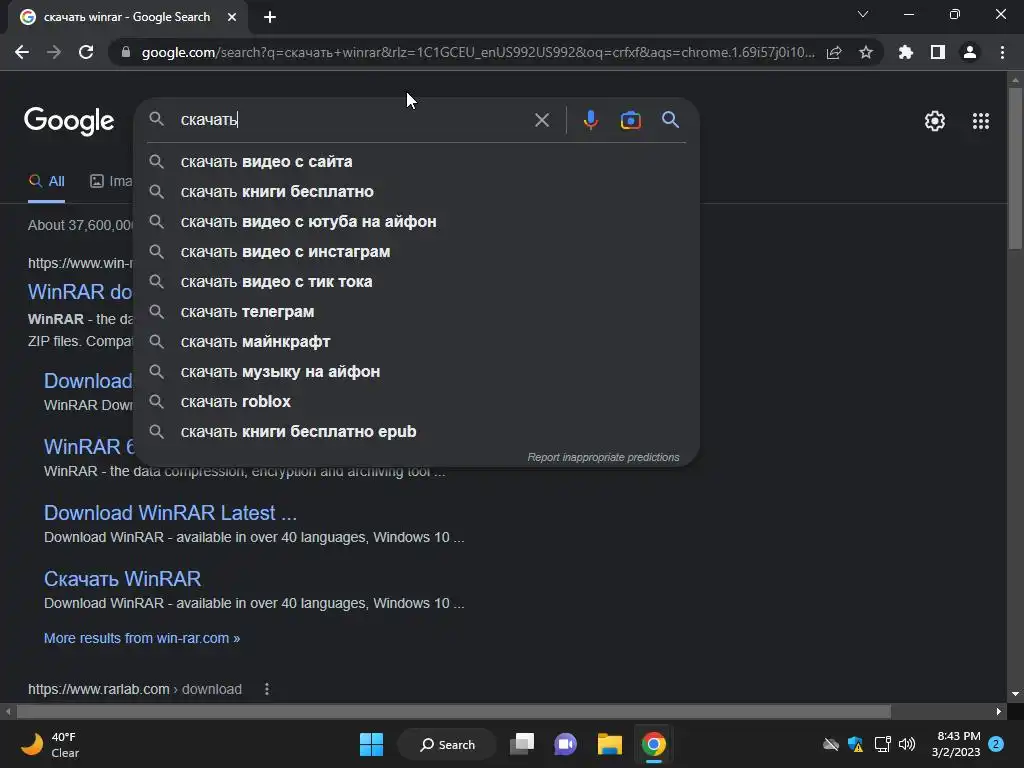
Task: Choose suggestion 'скачать видео с тик тока'
Action: pyautogui.click(x=417, y=281)
